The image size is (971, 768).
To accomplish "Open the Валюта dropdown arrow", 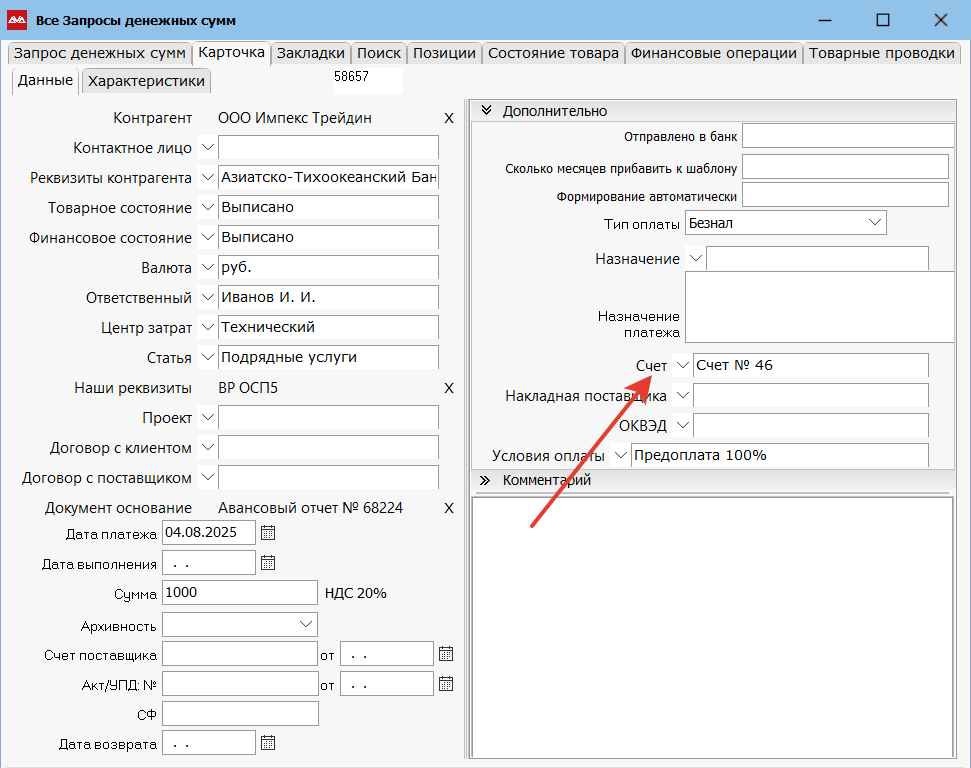I will click(207, 268).
